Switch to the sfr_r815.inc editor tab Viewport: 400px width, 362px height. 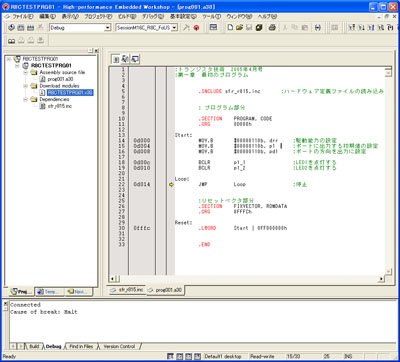pos(127,290)
